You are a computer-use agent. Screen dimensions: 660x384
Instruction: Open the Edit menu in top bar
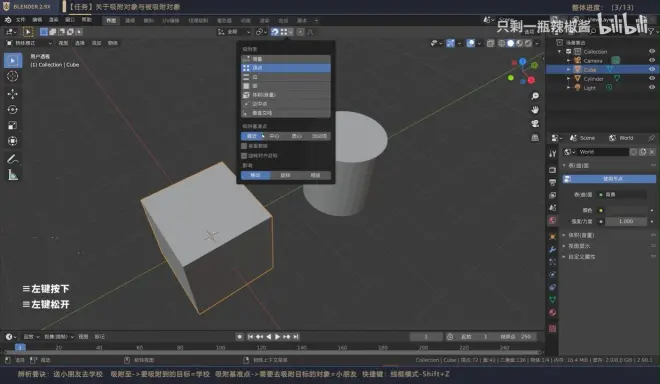pyautogui.click(x=37, y=20)
